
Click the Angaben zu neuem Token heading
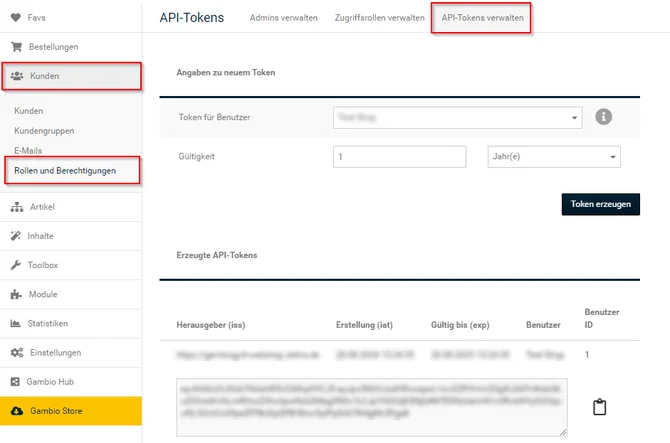(226, 73)
